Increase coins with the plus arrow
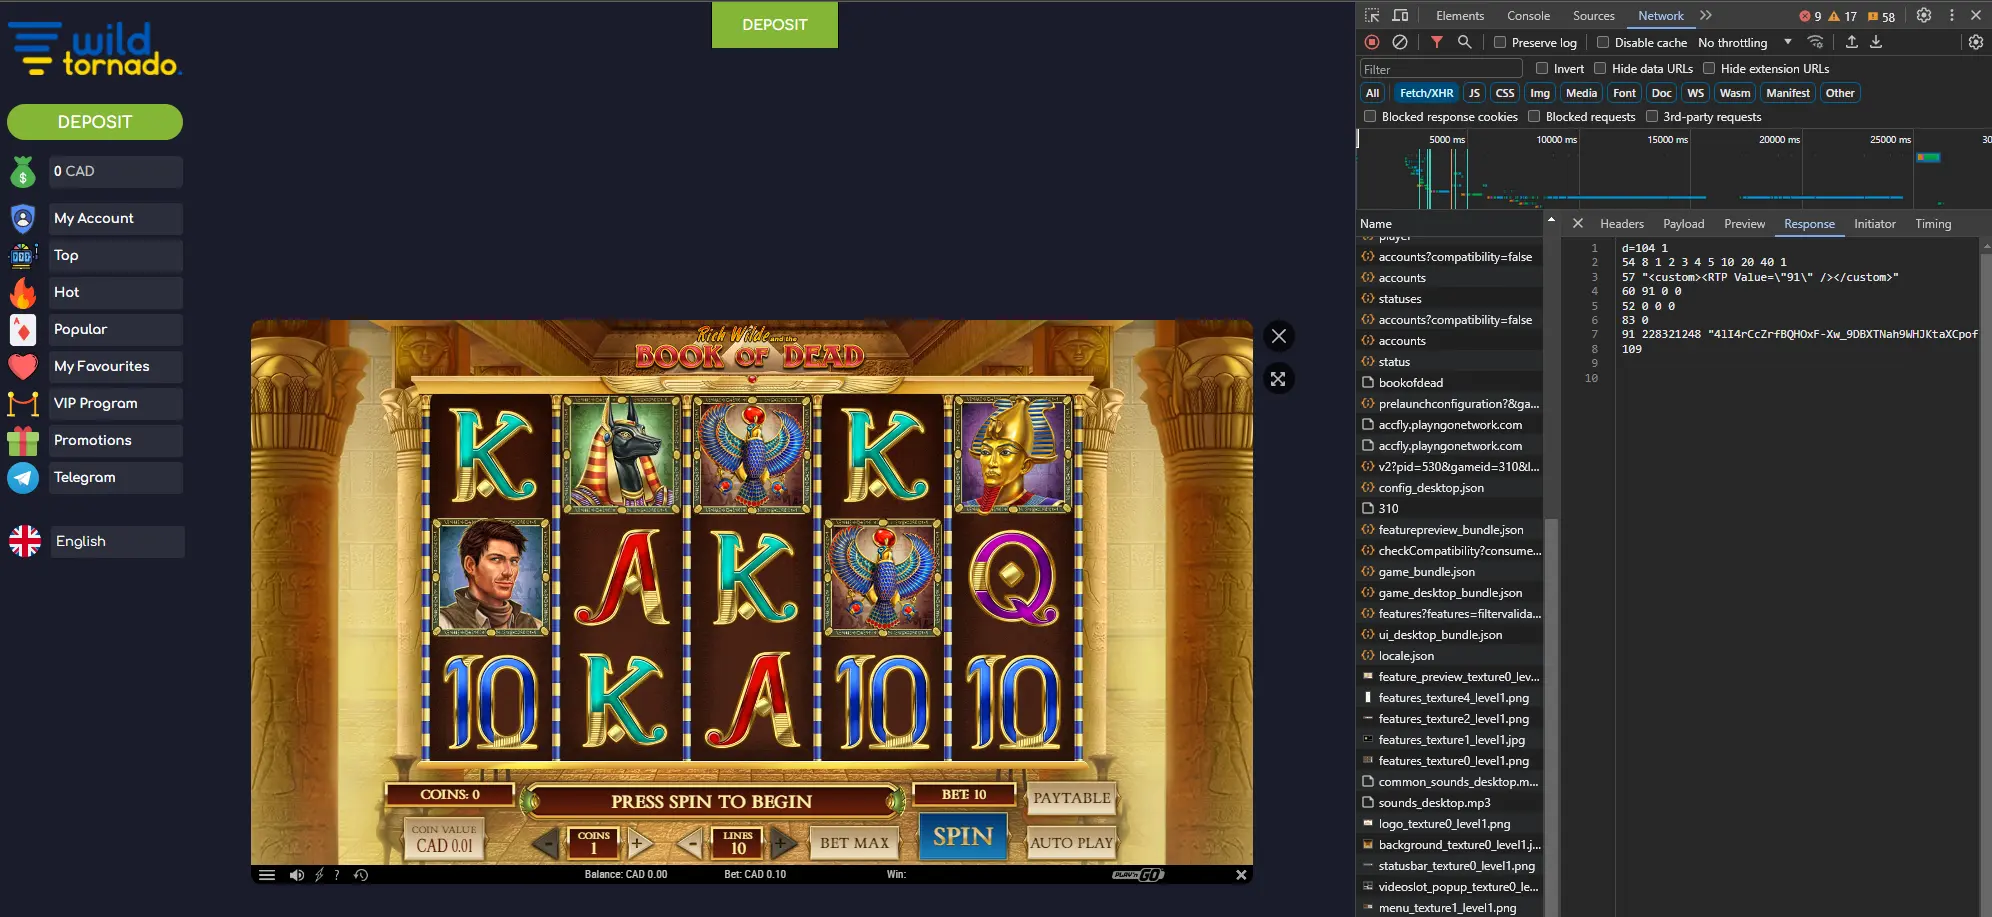This screenshot has height=917, width=1992. click(637, 844)
